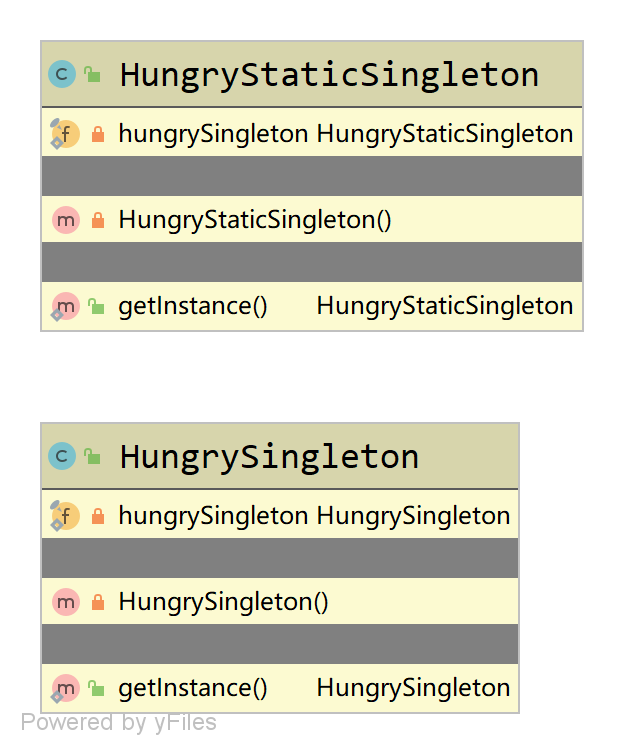Select hungrySingleton field in HungryStaticSingleton
Viewport: 624px width, 754px height.
pyautogui.click(x=312, y=132)
